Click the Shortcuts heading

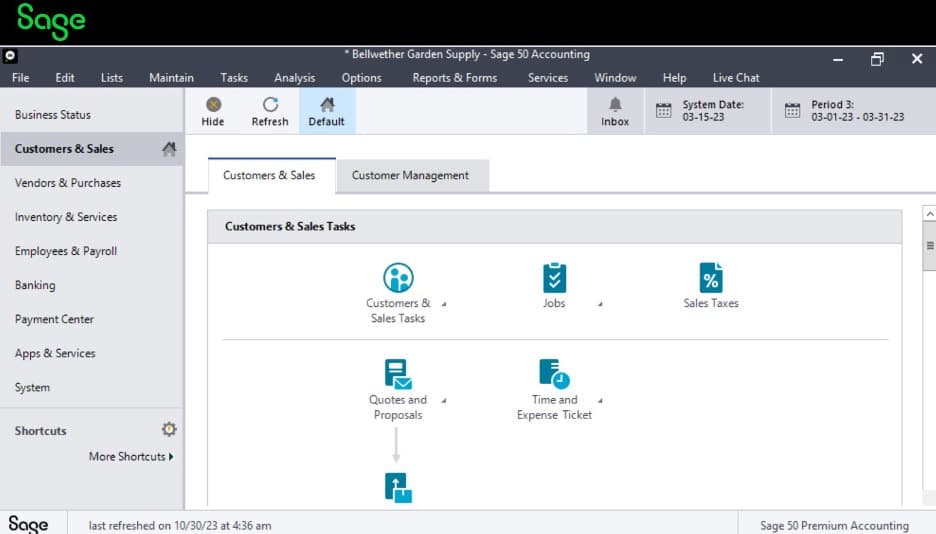pyautogui.click(x=41, y=431)
